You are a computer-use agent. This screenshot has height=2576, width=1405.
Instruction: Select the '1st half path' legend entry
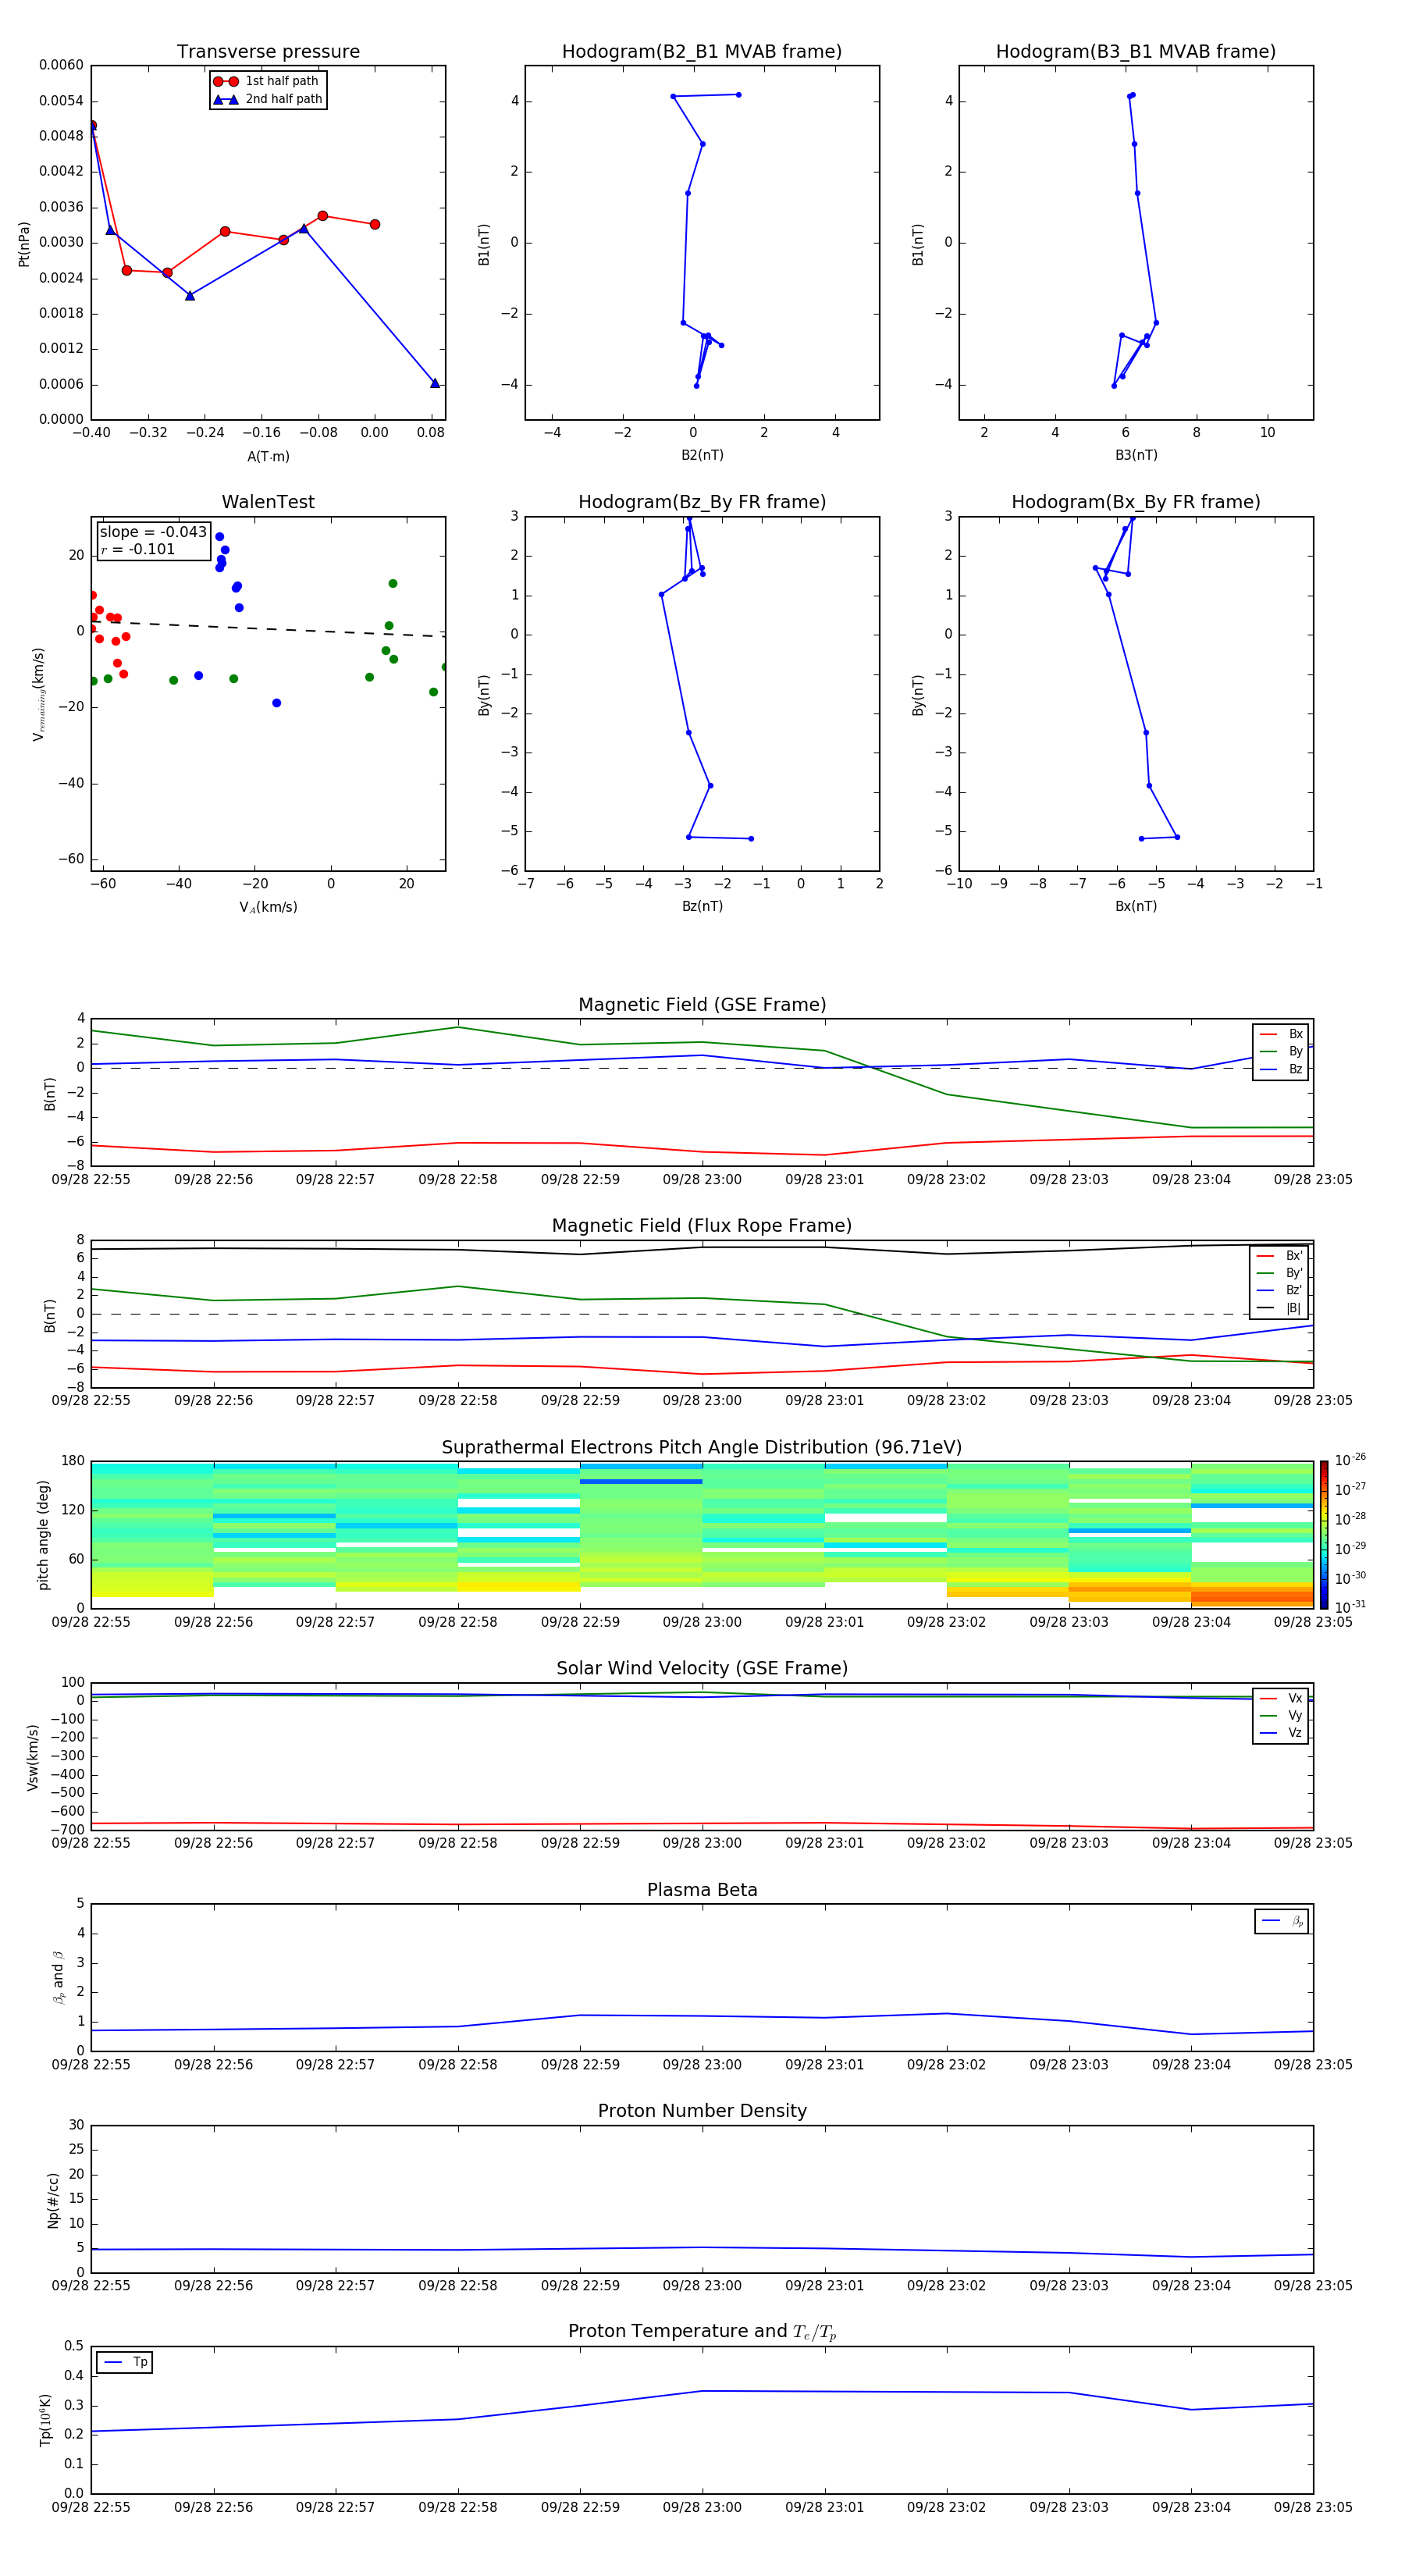pyautogui.click(x=268, y=81)
